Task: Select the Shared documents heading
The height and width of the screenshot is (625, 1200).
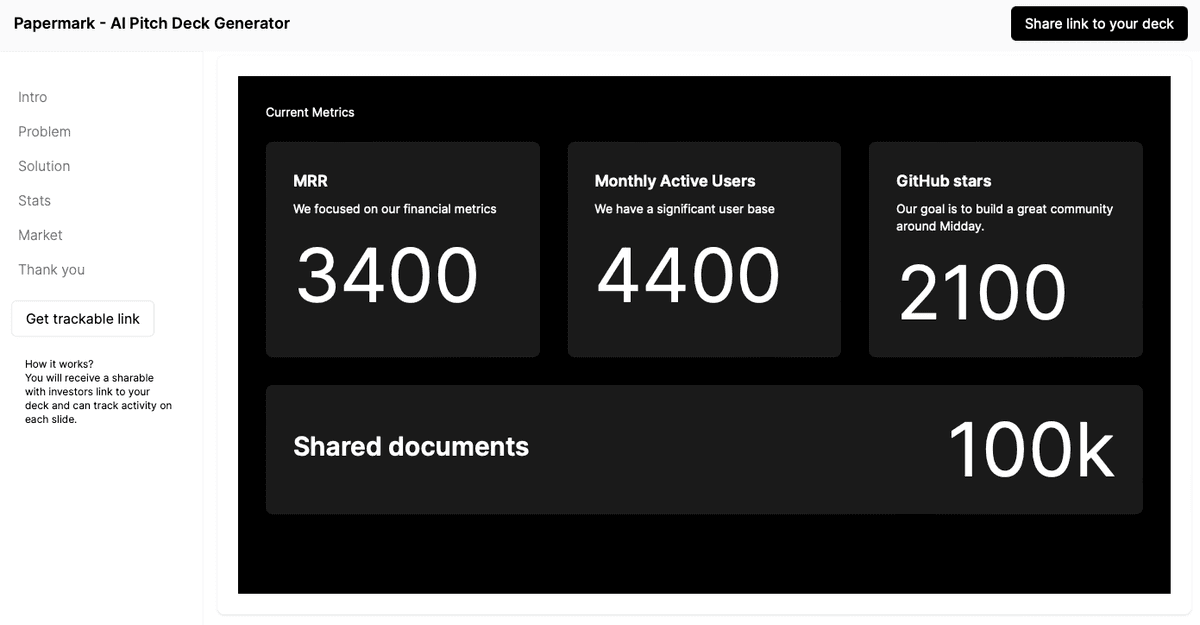Action: point(411,447)
